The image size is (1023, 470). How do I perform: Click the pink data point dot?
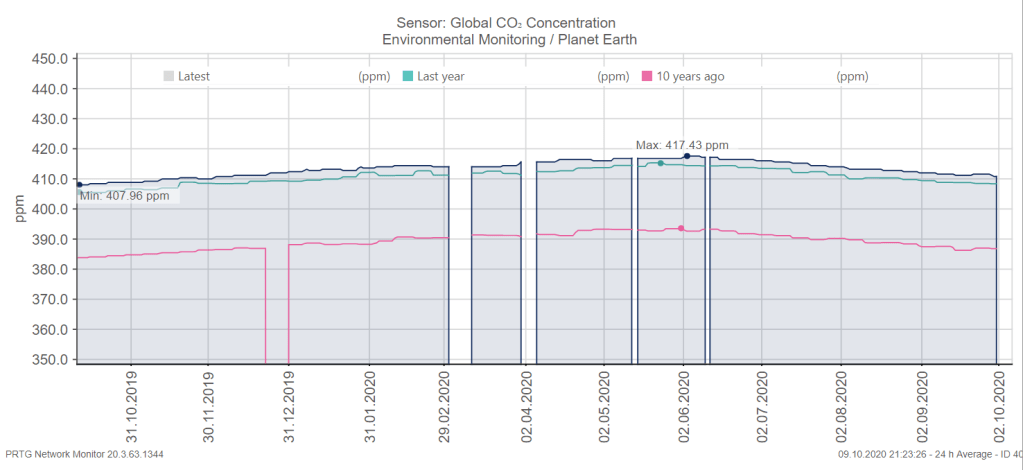(681, 228)
